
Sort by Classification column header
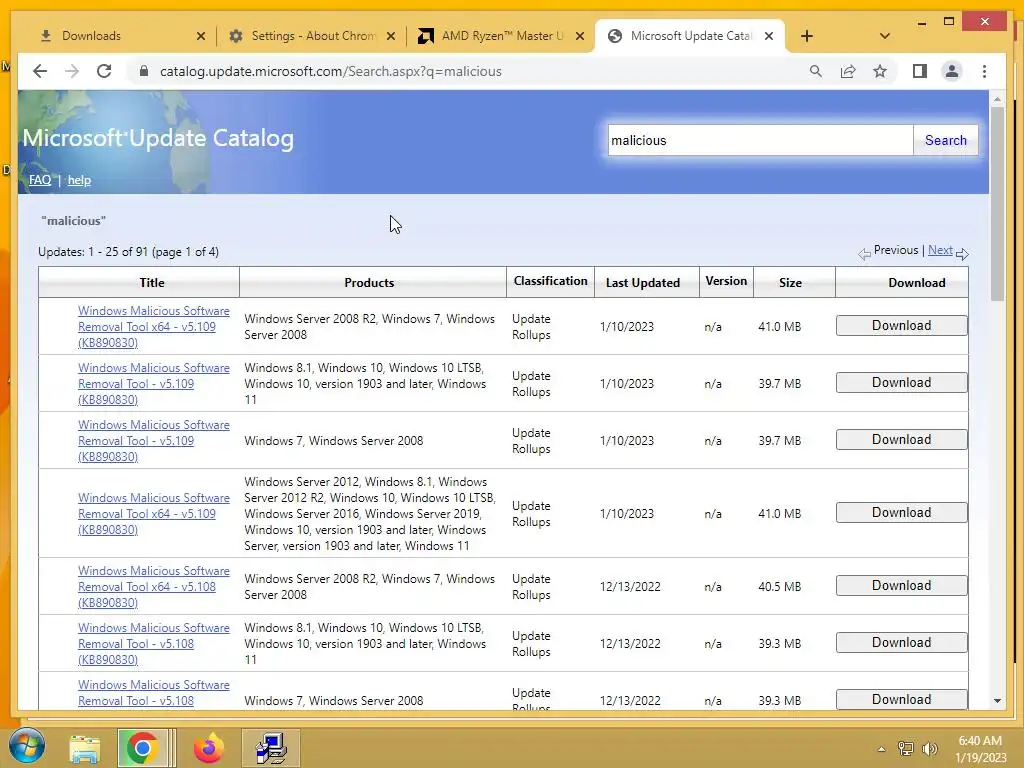click(x=551, y=281)
